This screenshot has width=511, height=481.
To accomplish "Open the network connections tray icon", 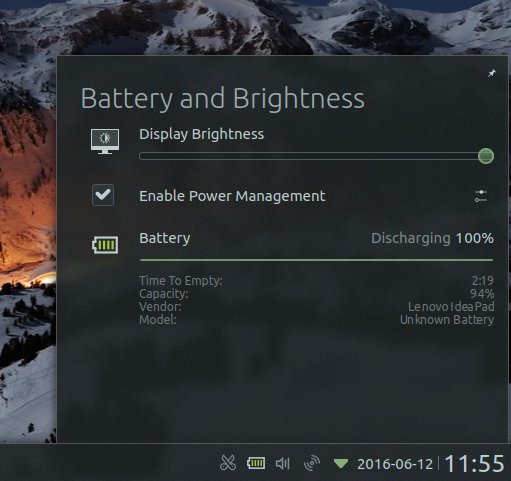I will pos(312,463).
